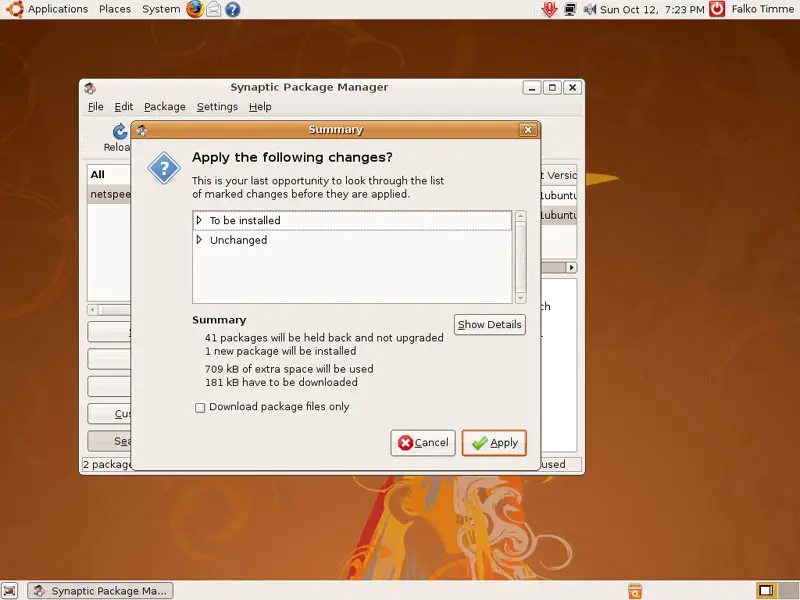800x600 pixels.
Task: Click the blue Help icon in top panel
Action: pyautogui.click(x=233, y=9)
